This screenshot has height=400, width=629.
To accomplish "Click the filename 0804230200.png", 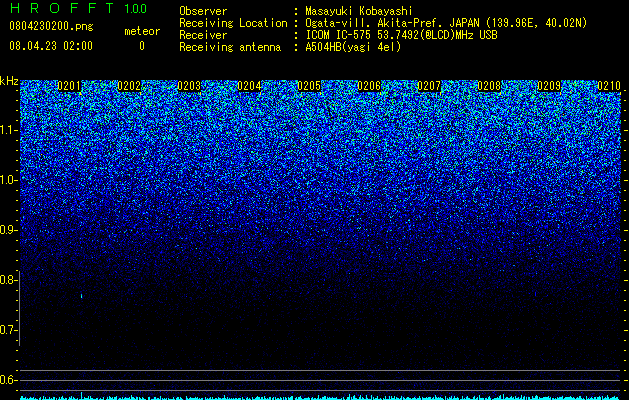I will 51,26.
